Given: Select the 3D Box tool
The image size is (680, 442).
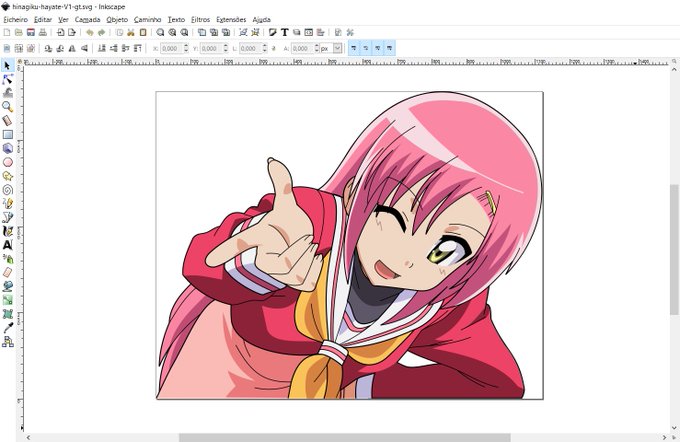Looking at the screenshot, I should (x=7, y=148).
